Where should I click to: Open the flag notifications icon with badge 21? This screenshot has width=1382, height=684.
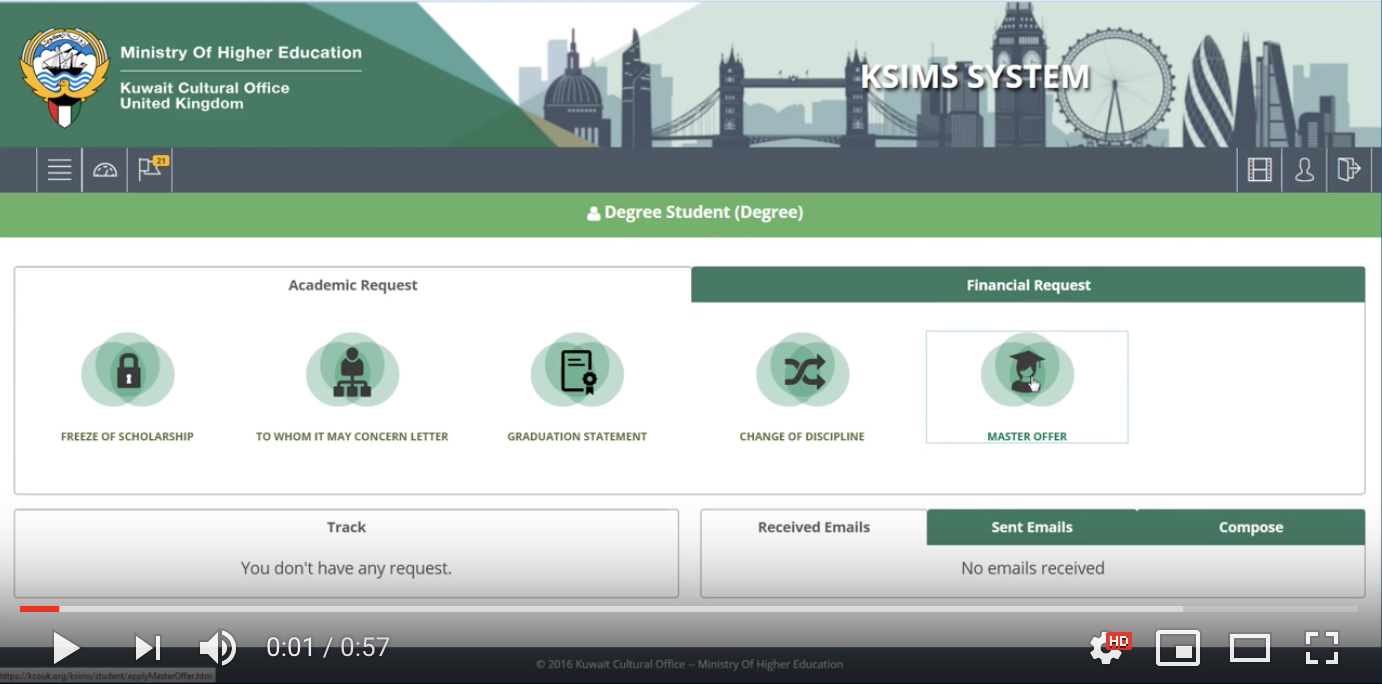click(x=151, y=169)
